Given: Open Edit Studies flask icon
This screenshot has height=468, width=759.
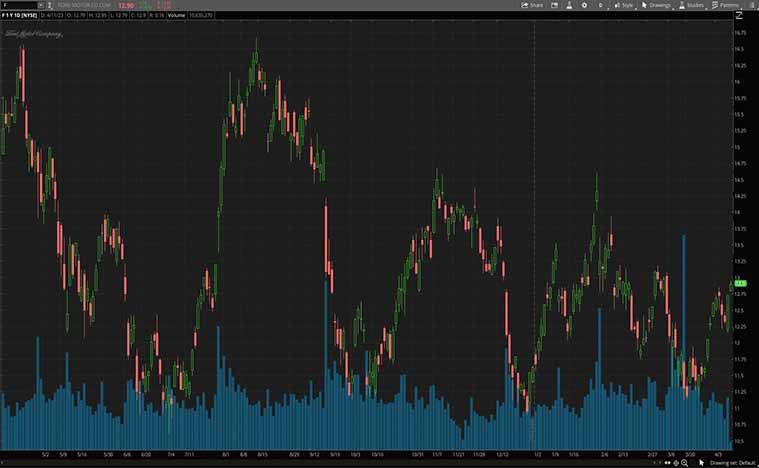Looking at the screenshot, I should (569, 5).
